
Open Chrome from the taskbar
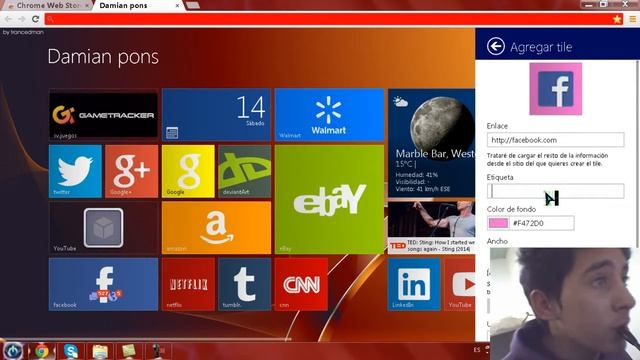pos(41,351)
